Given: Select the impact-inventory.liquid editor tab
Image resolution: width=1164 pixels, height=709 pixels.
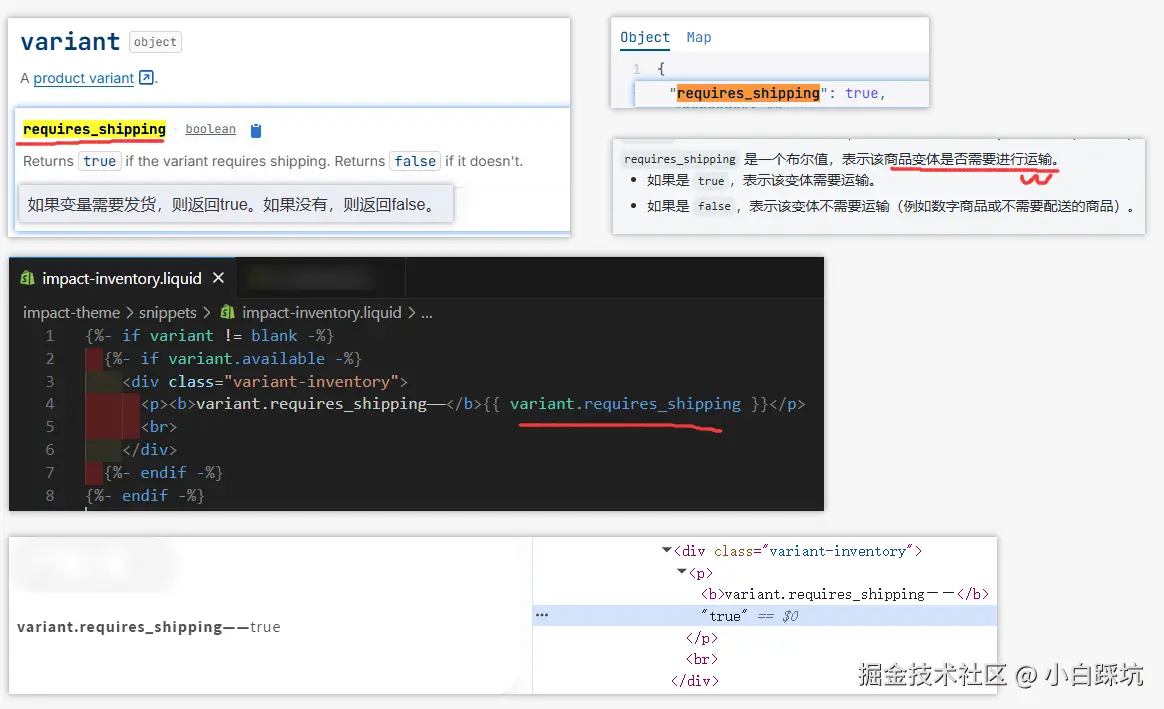Looking at the screenshot, I should (122, 278).
